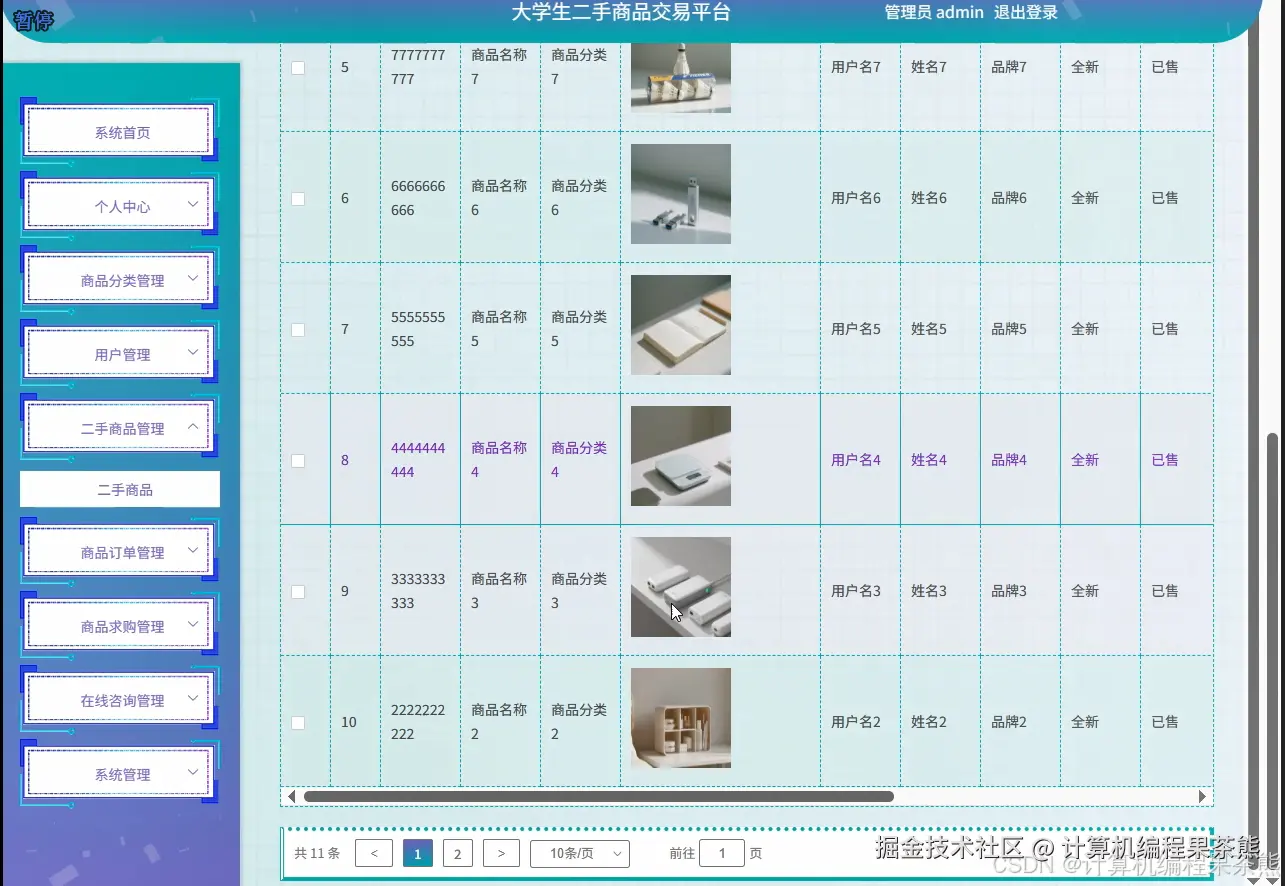Click the 前往 page number input
This screenshot has height=886, width=1285.
[721, 853]
